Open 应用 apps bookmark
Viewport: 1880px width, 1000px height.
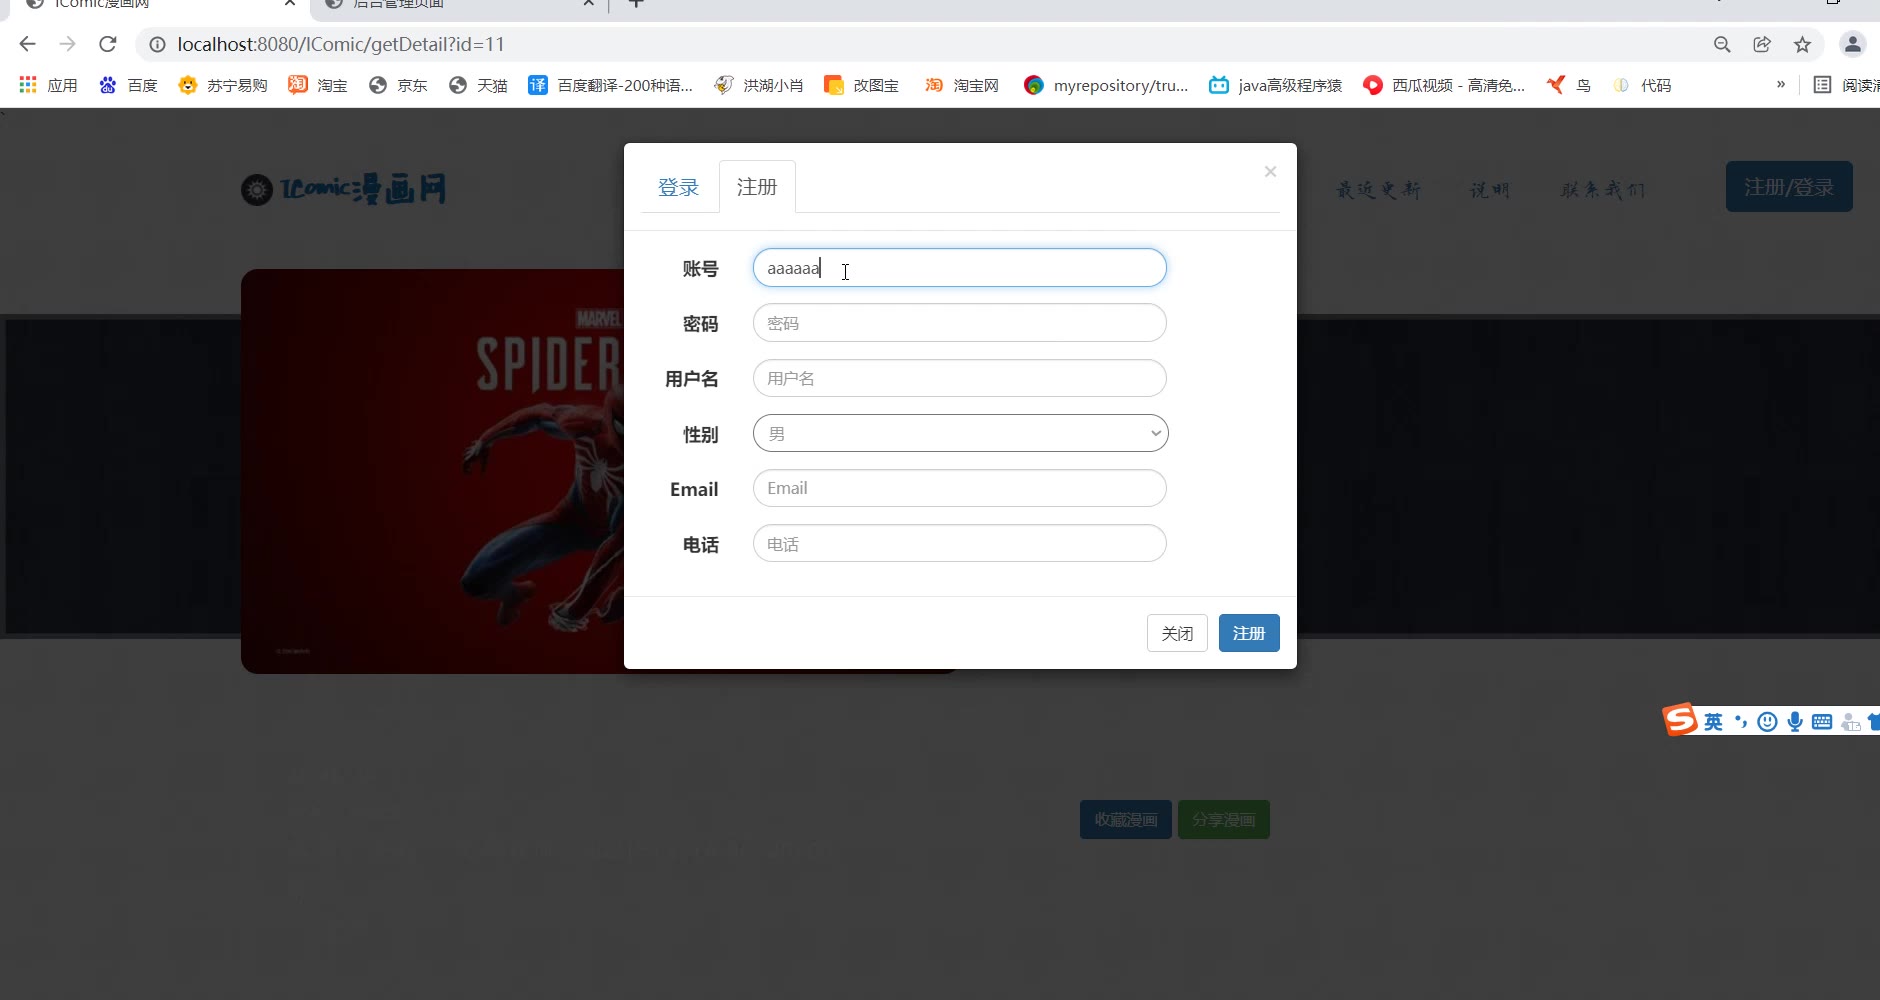point(48,85)
